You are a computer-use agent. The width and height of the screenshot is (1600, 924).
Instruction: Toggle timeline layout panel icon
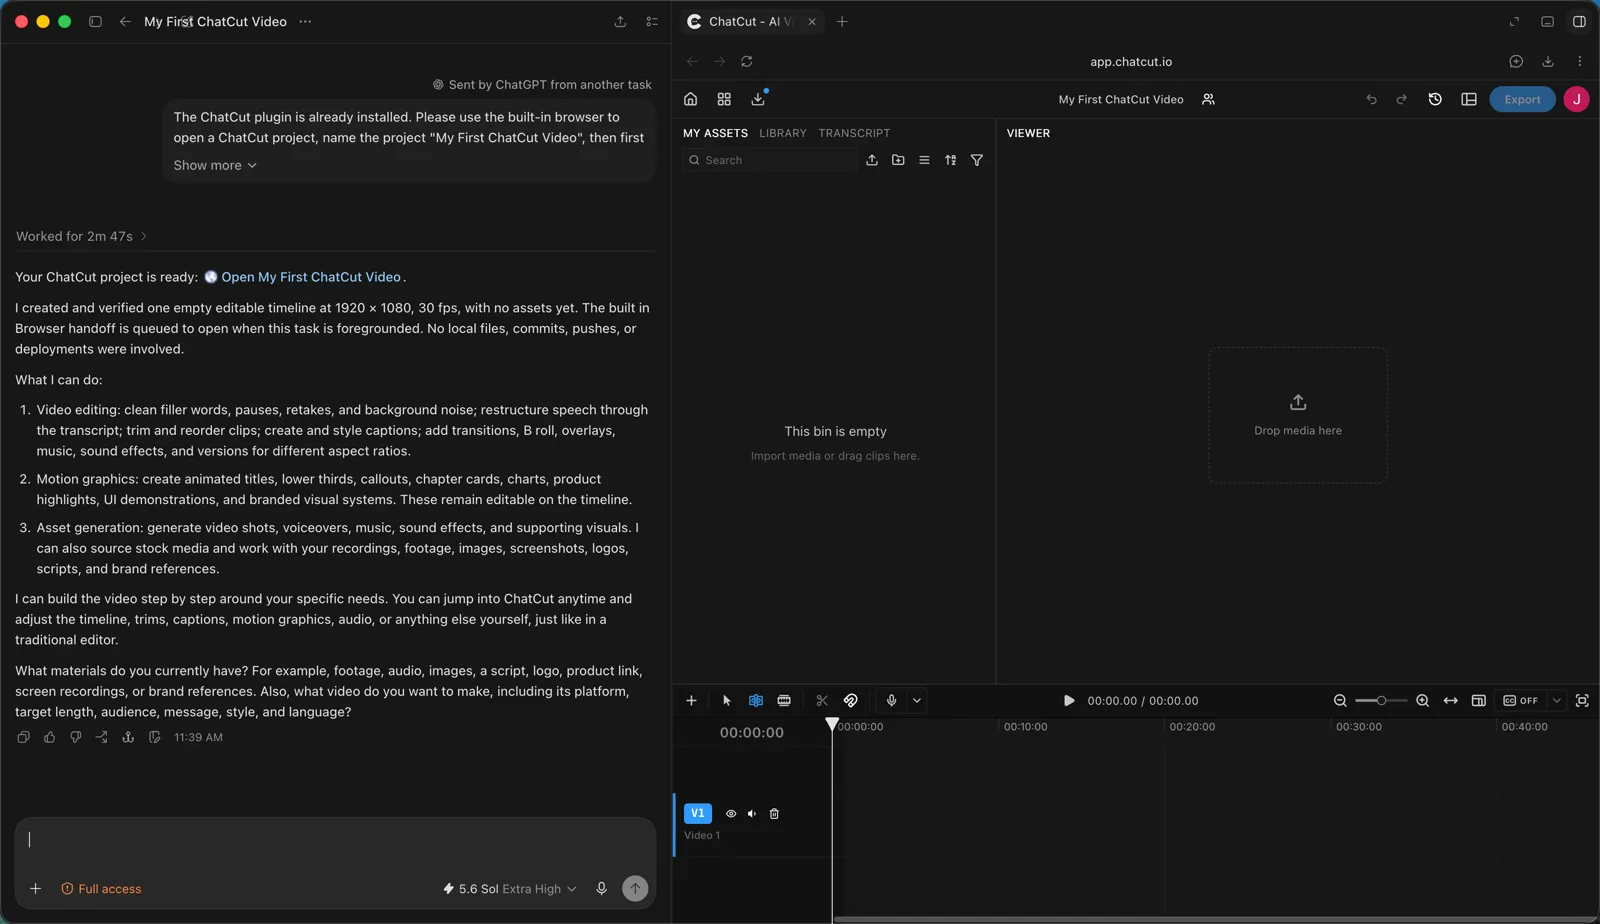pos(1478,701)
